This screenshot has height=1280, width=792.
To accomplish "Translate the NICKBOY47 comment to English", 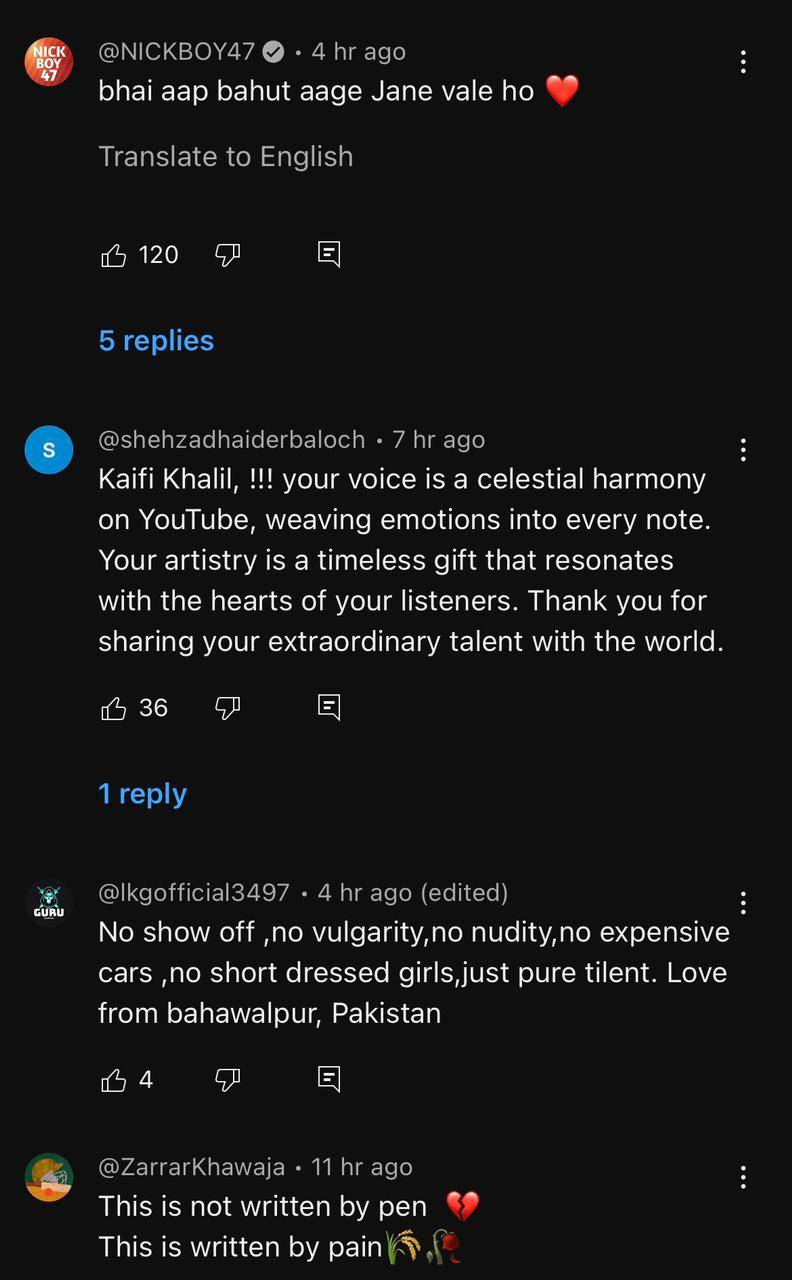I will [x=225, y=157].
